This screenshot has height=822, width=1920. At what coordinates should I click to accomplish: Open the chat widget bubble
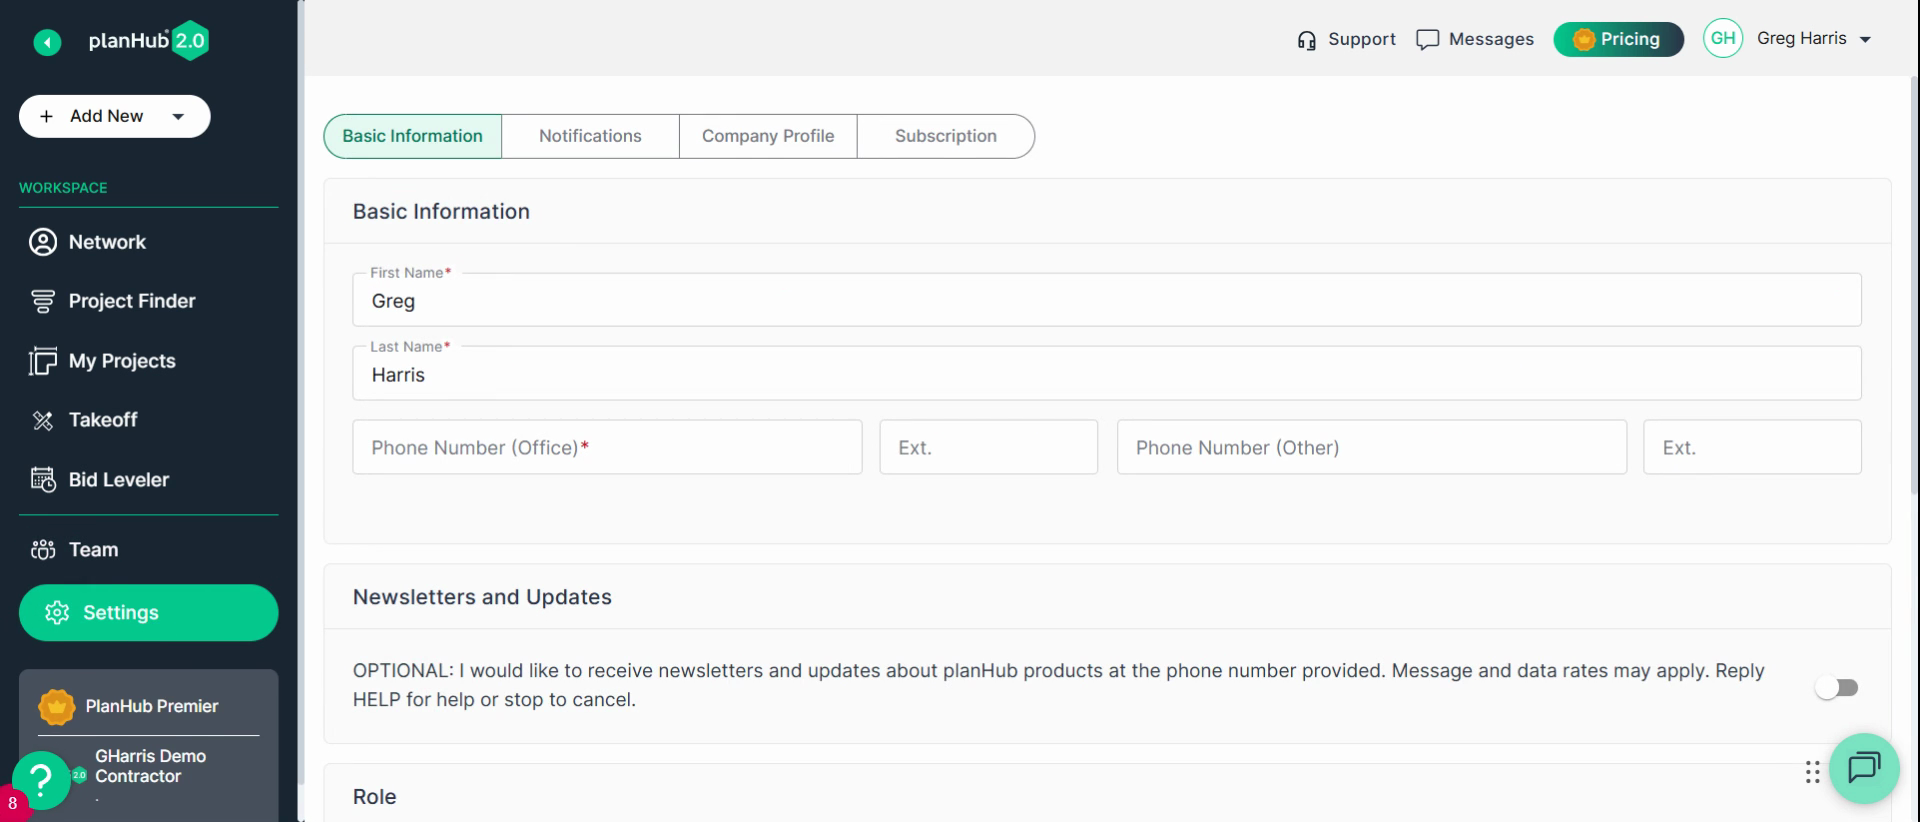pyautogui.click(x=1864, y=768)
